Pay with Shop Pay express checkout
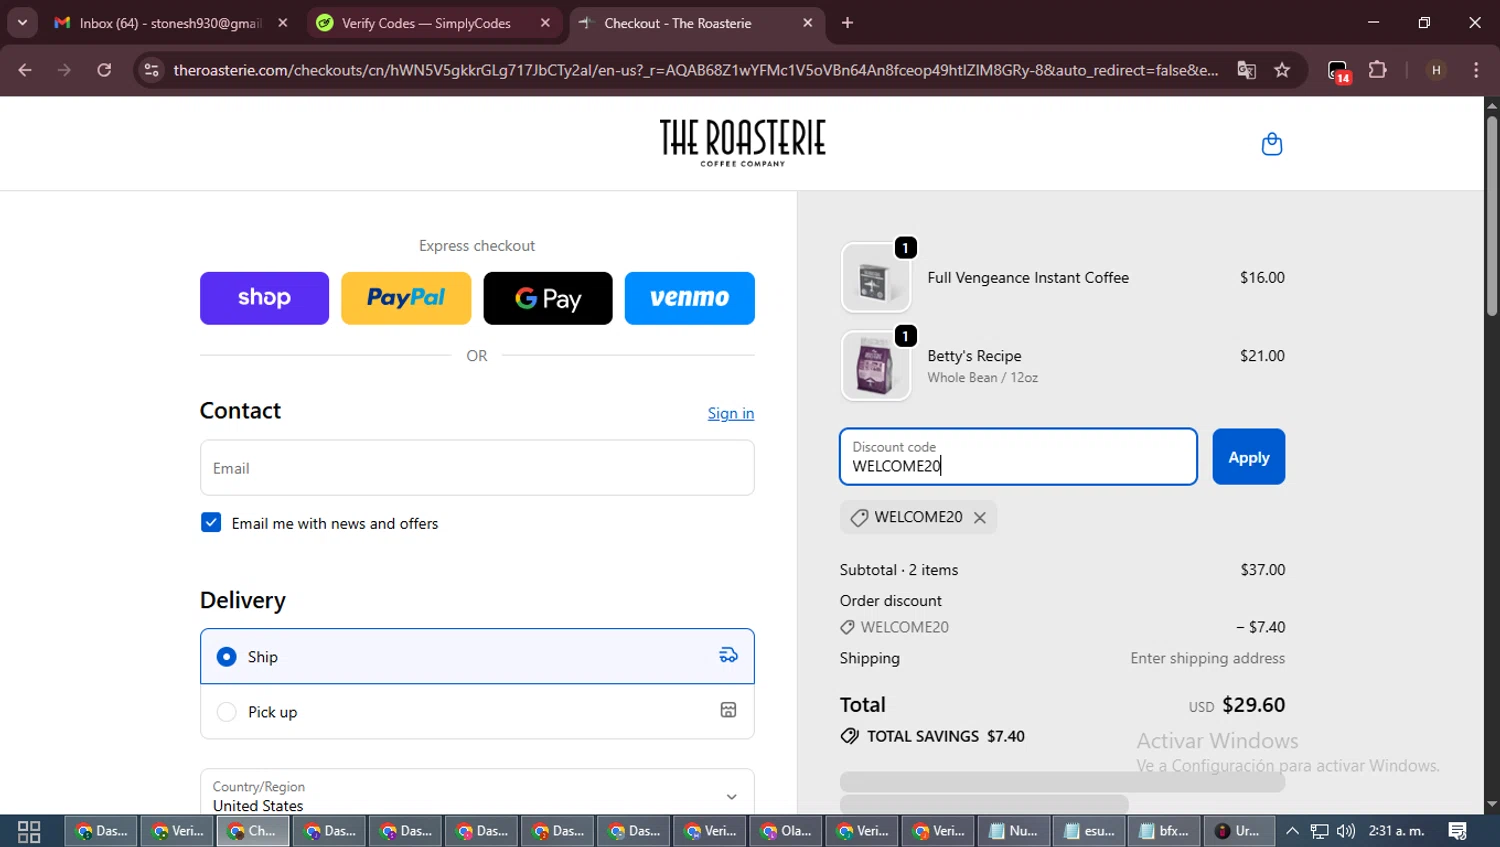Viewport: 1500px width, 847px height. (x=264, y=298)
